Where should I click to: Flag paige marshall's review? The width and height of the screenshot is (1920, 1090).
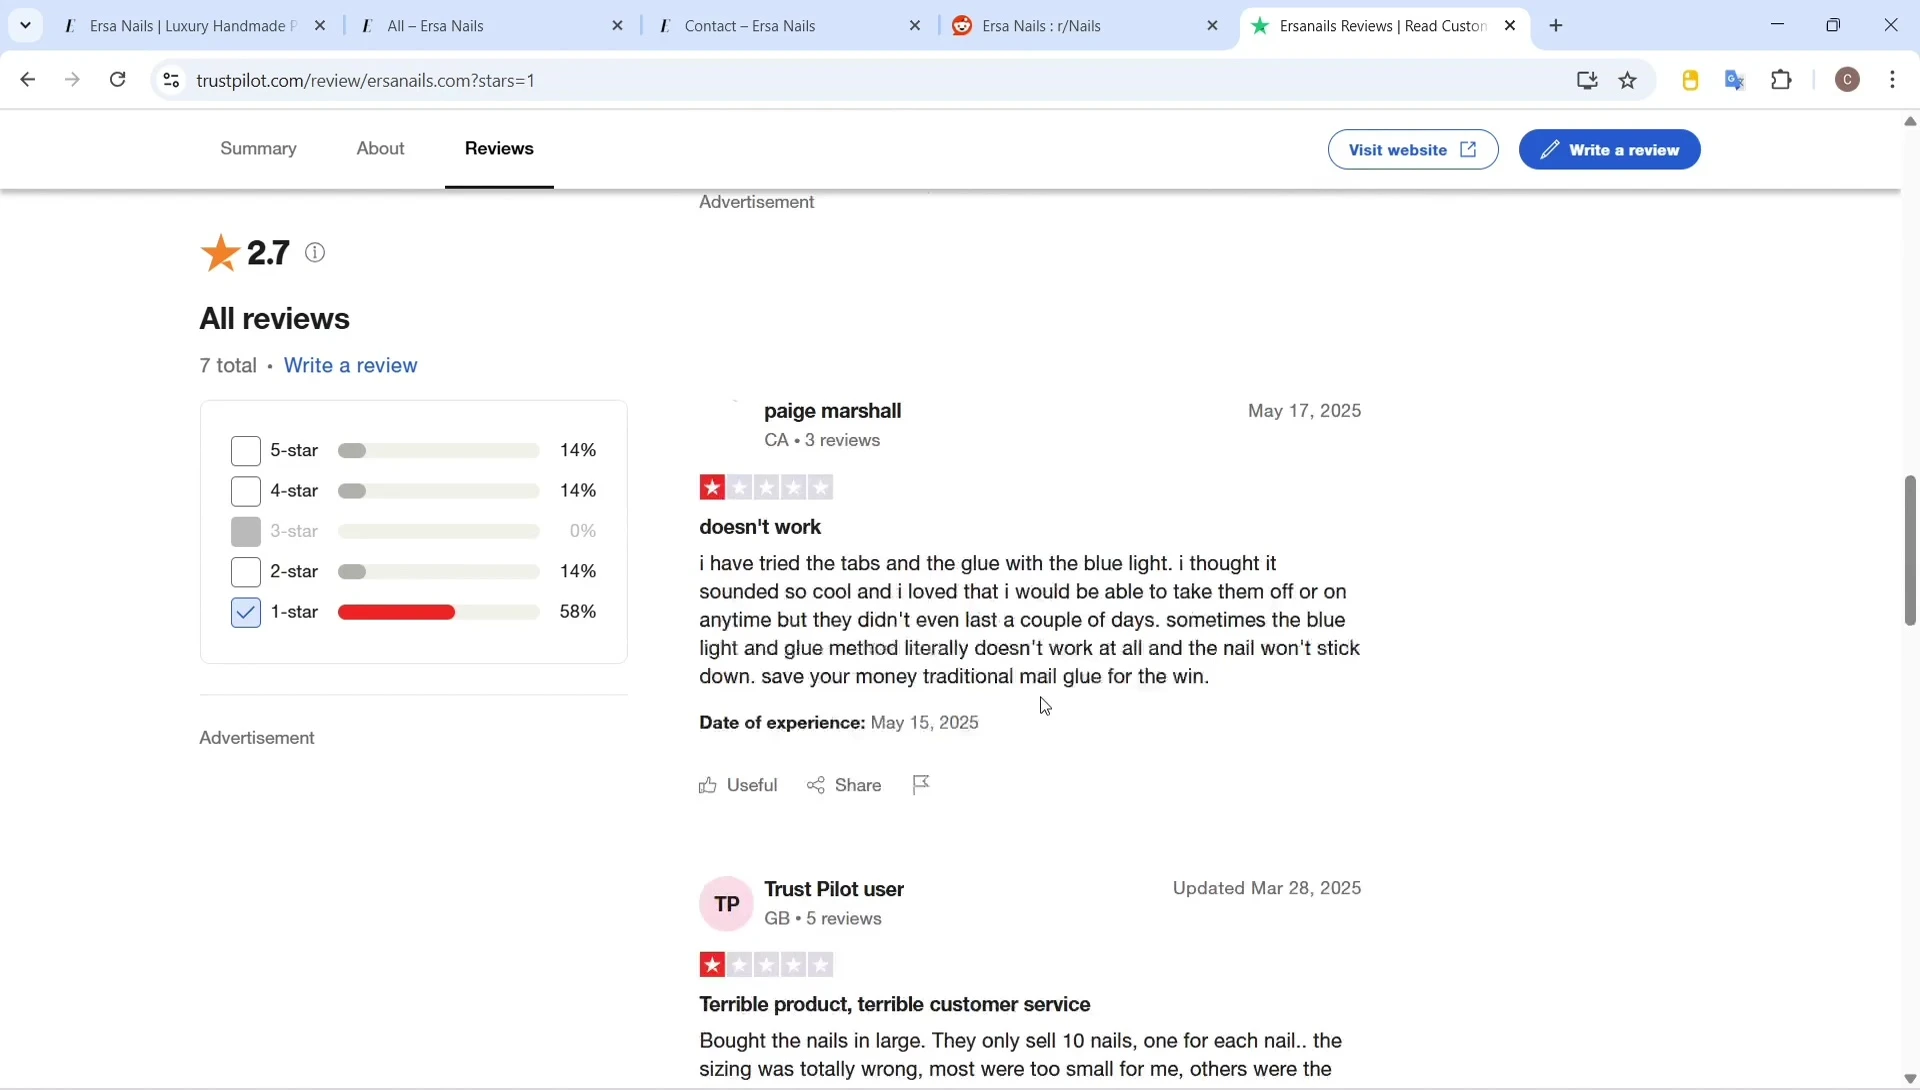coord(922,786)
